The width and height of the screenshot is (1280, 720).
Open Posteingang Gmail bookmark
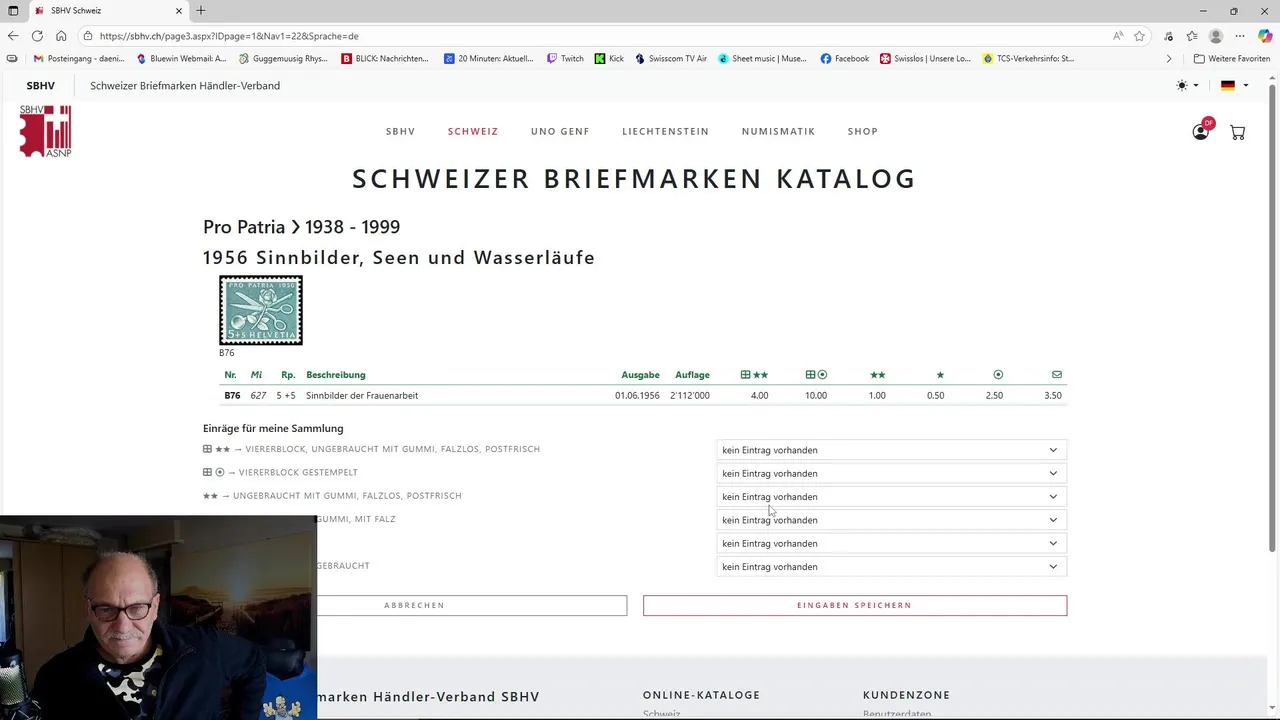pos(79,59)
